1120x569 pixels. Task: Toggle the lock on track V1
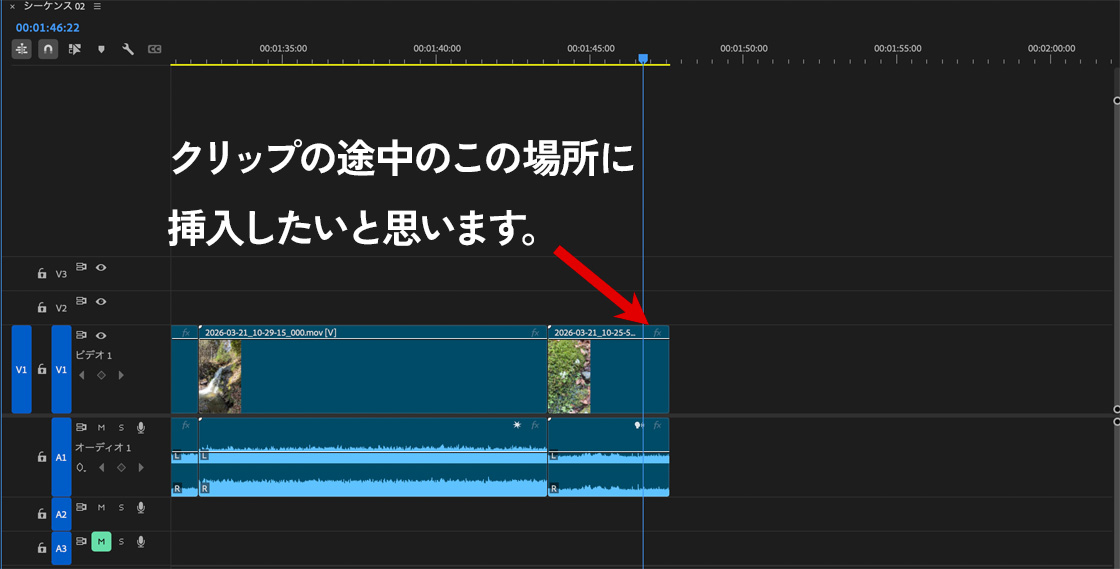[42, 369]
